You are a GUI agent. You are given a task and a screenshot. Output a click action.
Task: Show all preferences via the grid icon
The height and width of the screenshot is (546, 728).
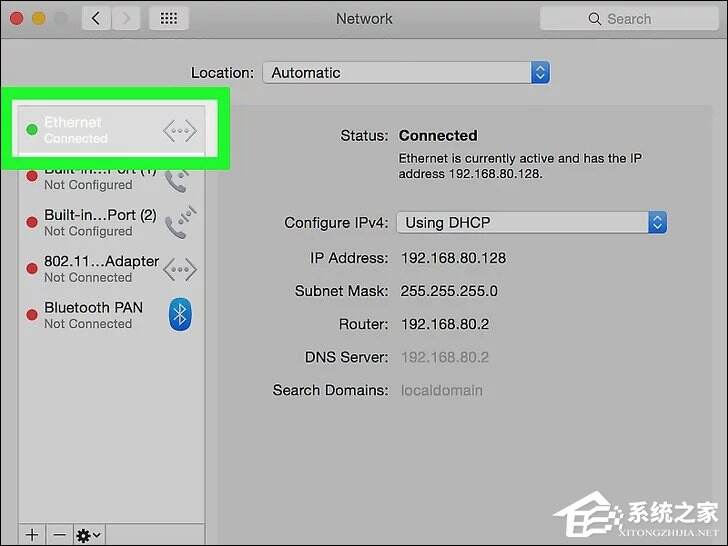pos(169,19)
